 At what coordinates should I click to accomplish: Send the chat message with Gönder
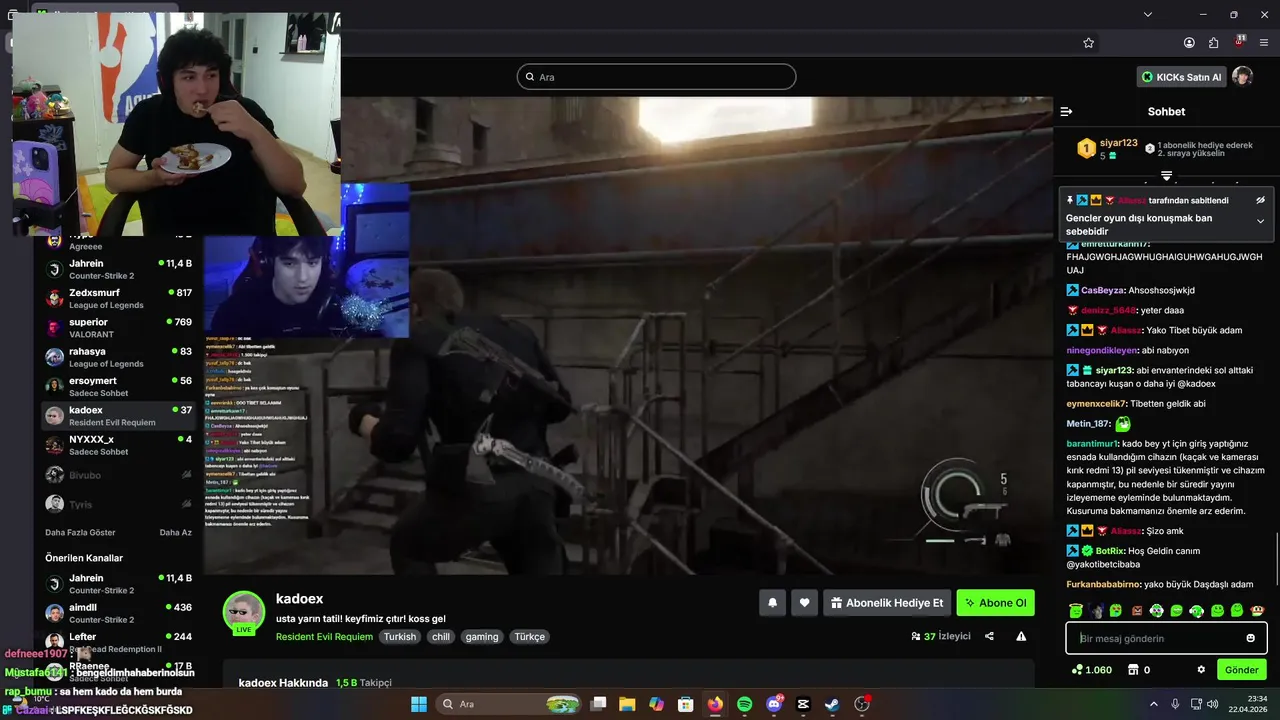(1241, 670)
